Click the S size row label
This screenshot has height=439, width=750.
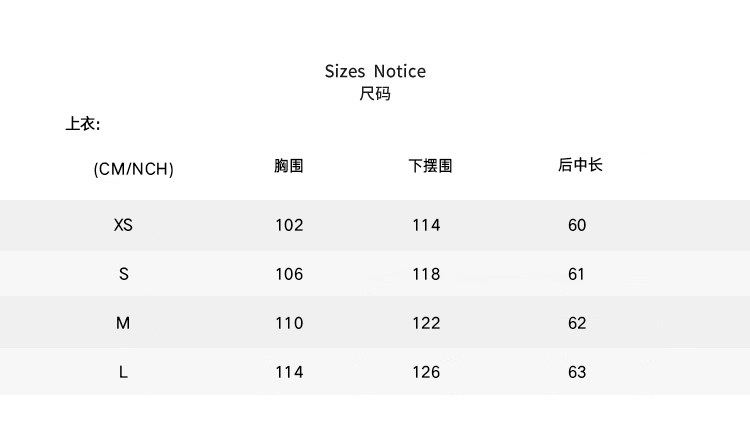coord(124,274)
